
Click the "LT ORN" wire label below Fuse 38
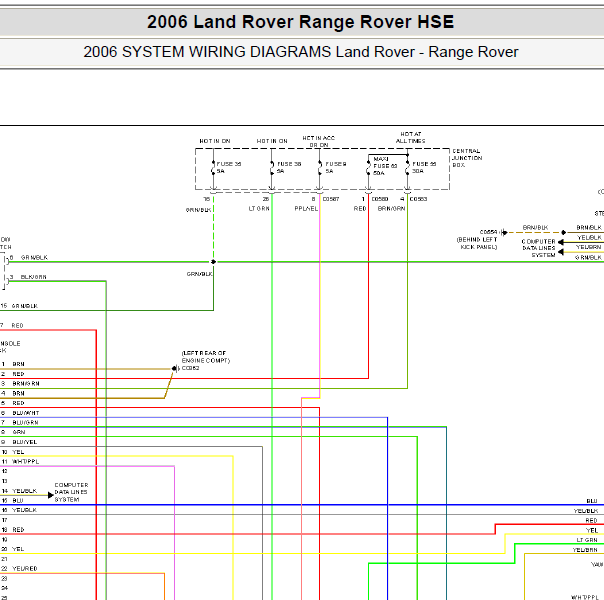[x=259, y=209]
